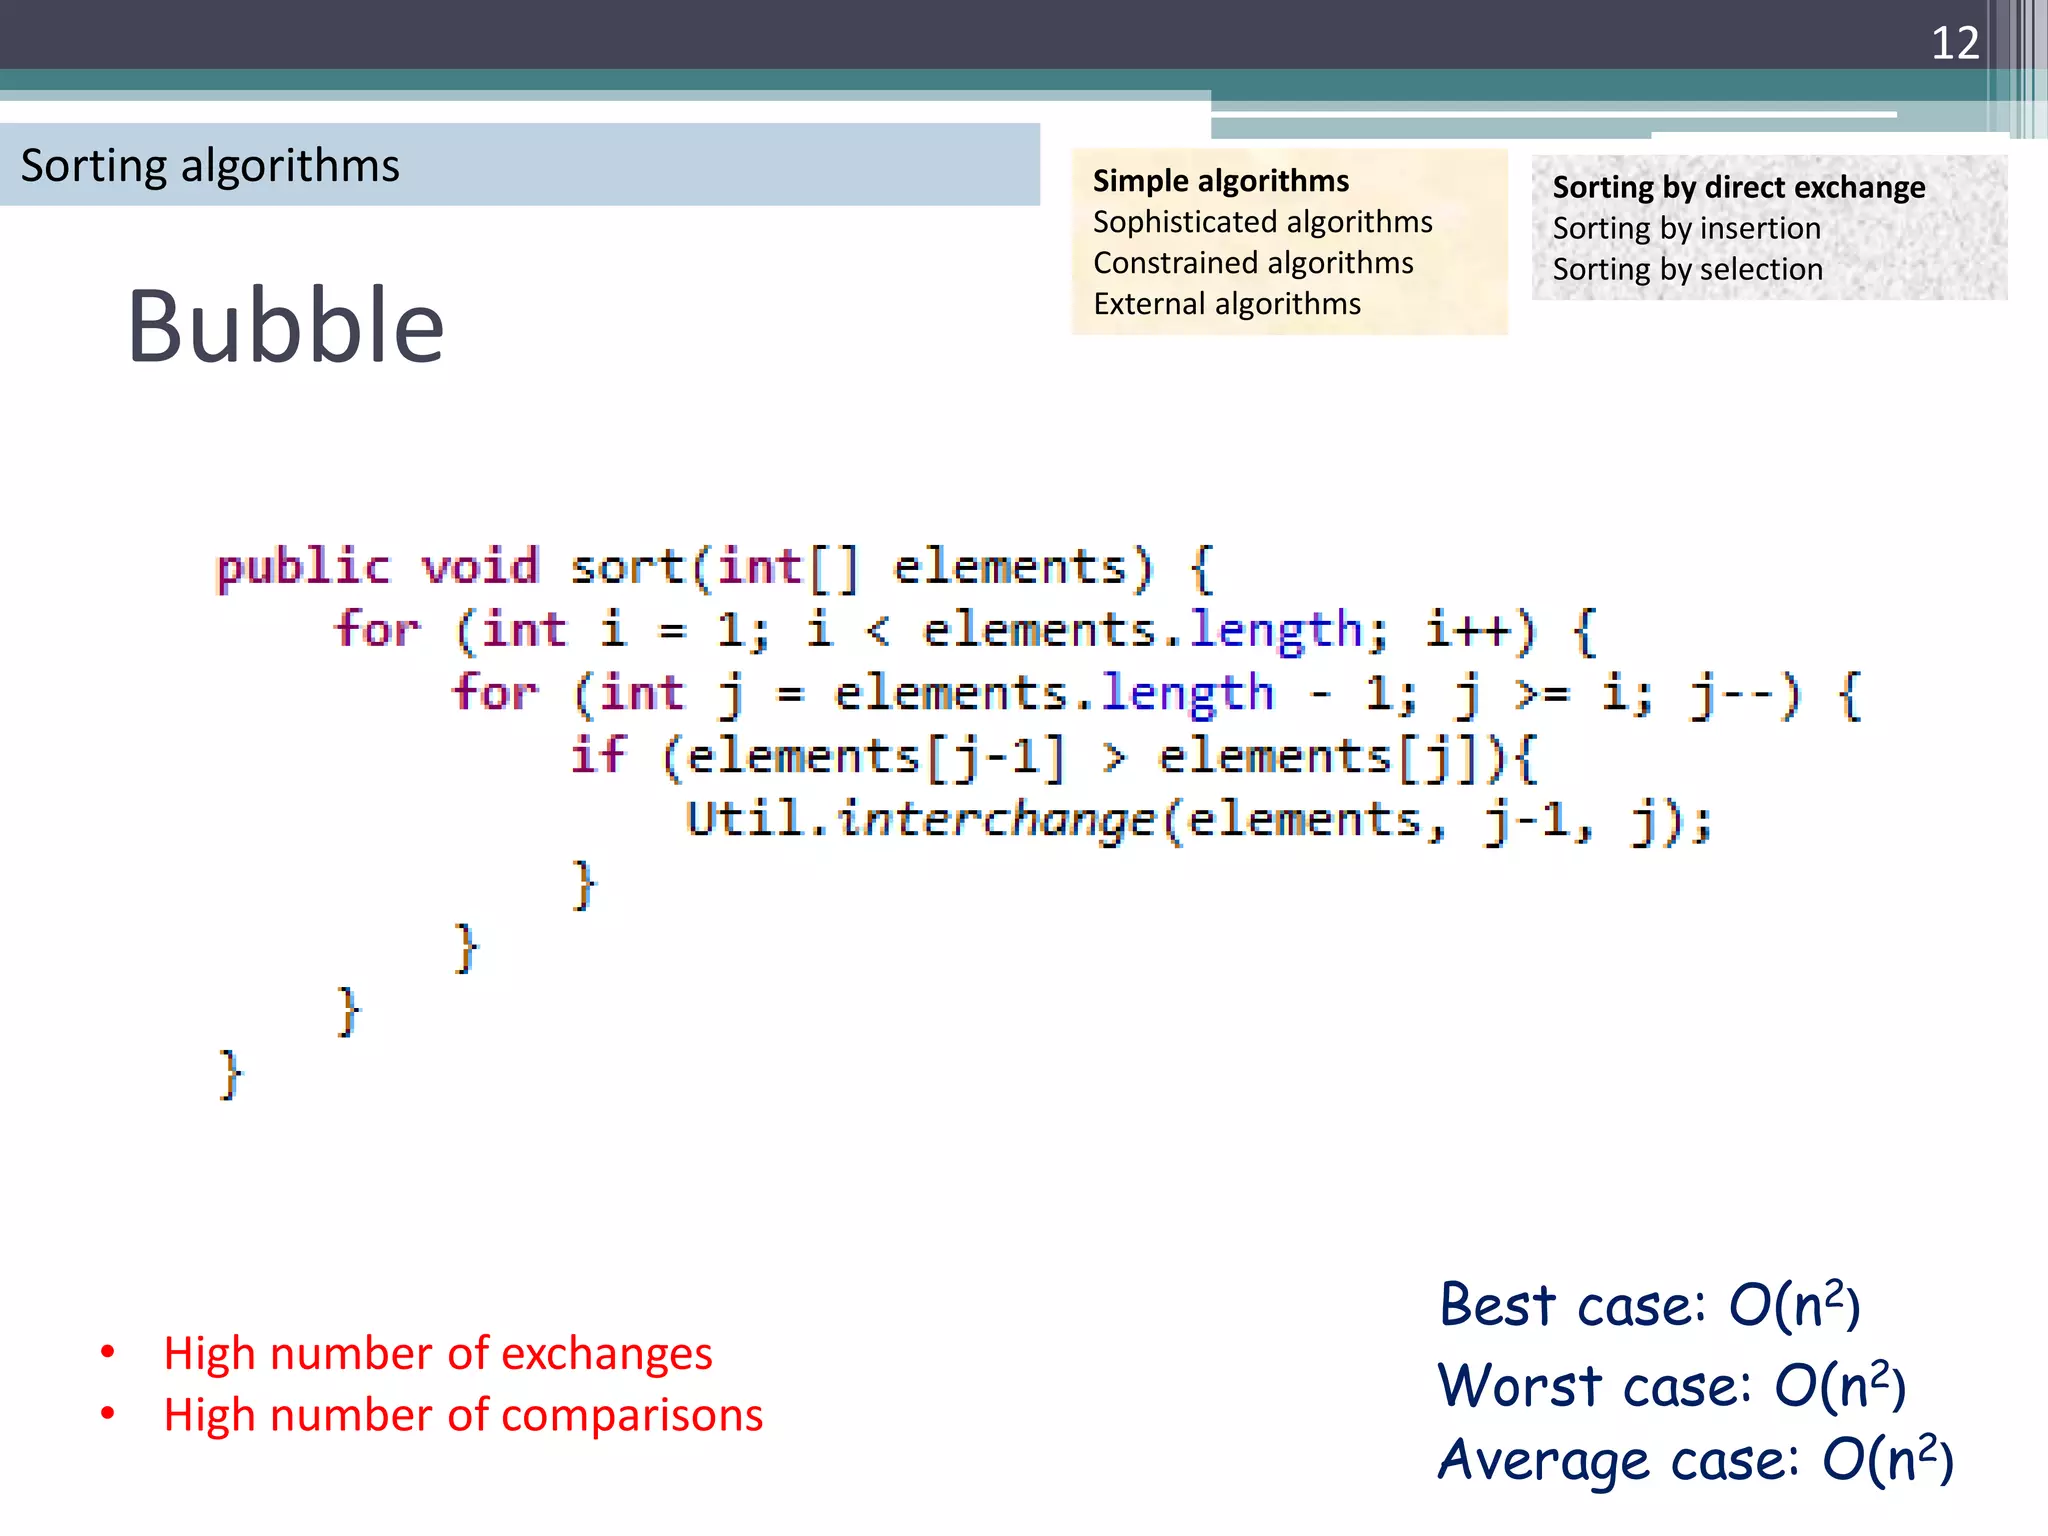Screen dimensions: 2048x1536
Task: Select High number of comparisons bullet
Action: (x=463, y=1415)
